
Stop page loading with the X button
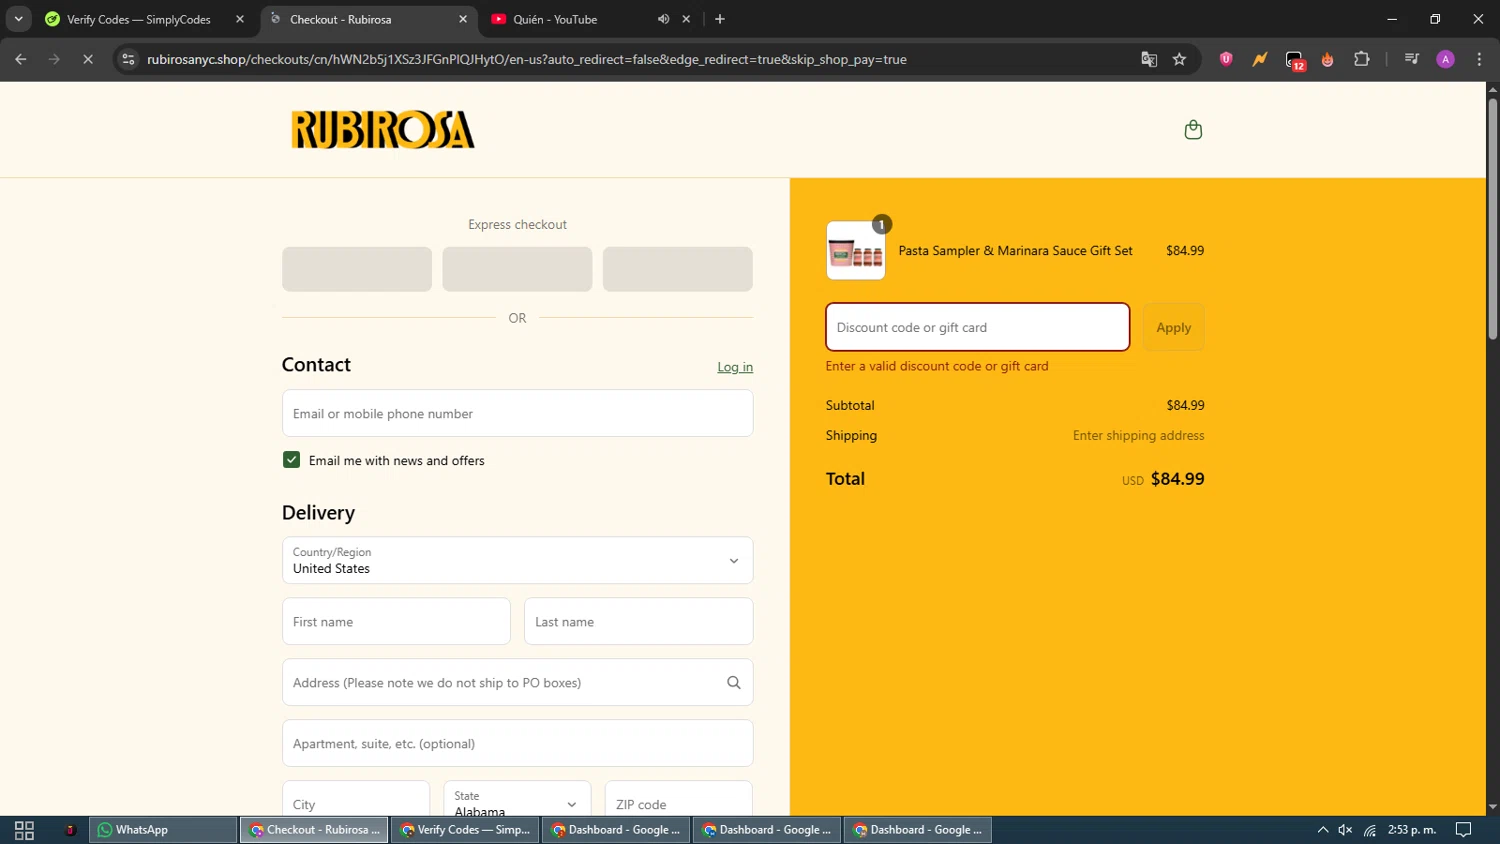[88, 59]
